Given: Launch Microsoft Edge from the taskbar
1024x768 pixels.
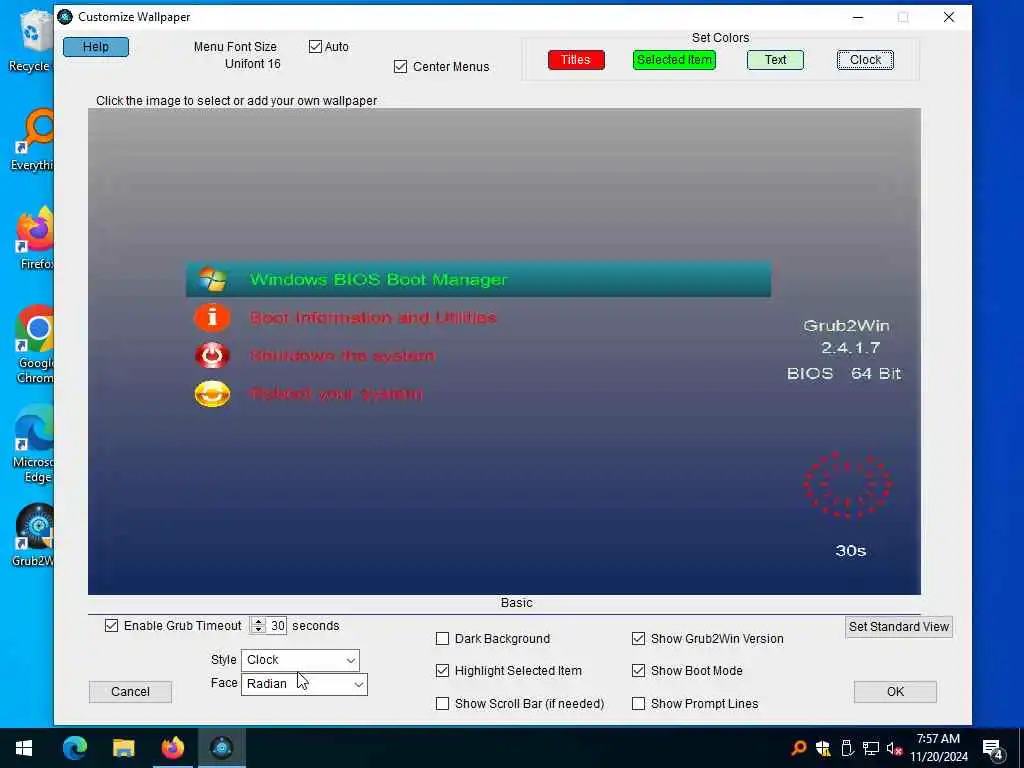Looking at the screenshot, I should [x=74, y=748].
